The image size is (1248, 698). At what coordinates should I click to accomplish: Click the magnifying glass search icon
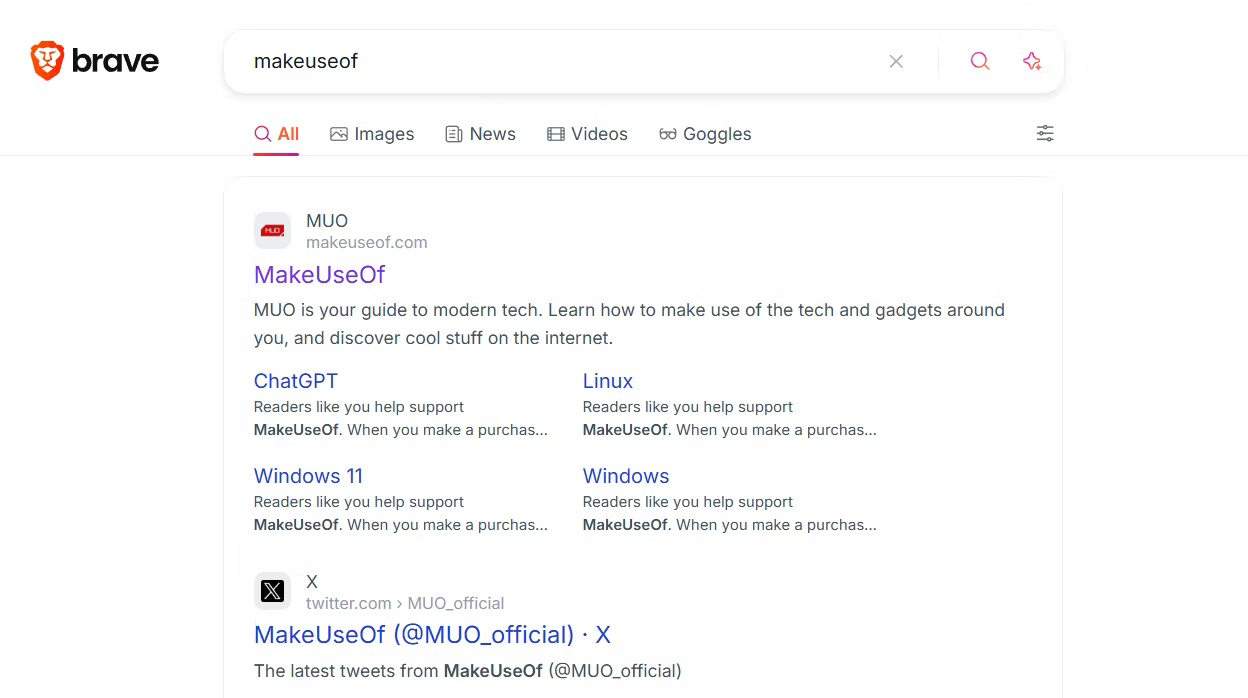pyautogui.click(x=979, y=61)
